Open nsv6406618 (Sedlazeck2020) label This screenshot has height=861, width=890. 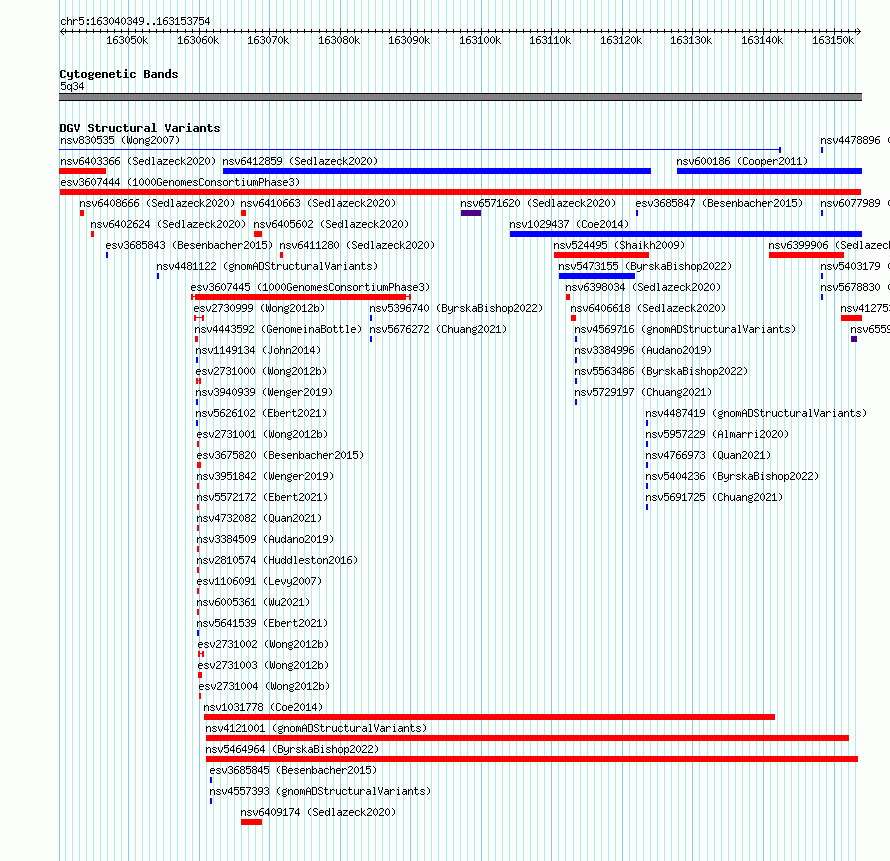(648, 308)
